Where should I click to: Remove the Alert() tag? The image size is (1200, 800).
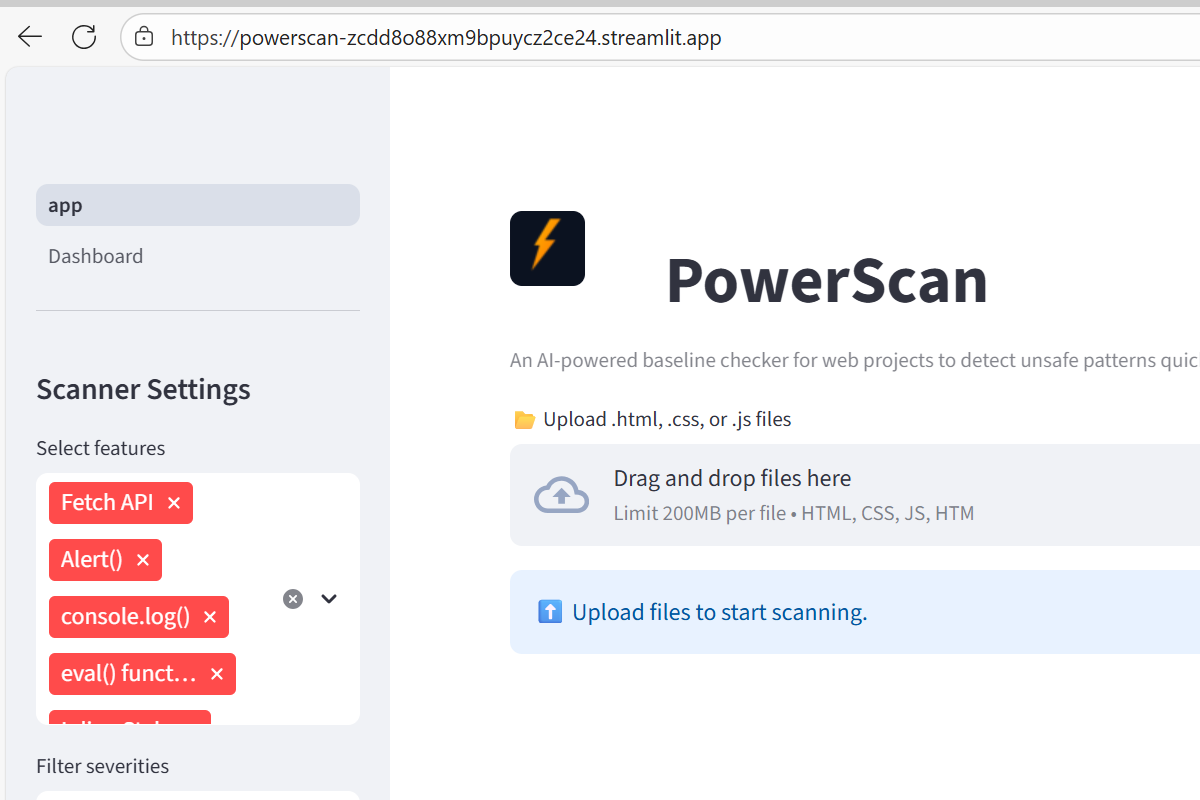coord(142,560)
